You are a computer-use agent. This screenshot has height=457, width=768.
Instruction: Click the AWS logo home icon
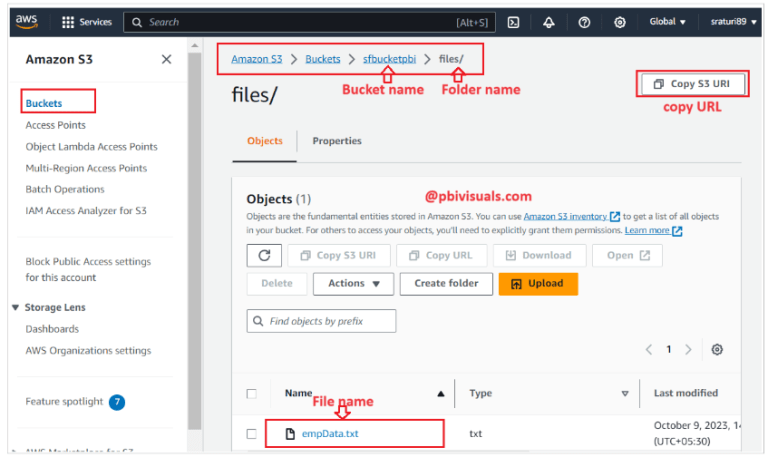pyautogui.click(x=26, y=22)
